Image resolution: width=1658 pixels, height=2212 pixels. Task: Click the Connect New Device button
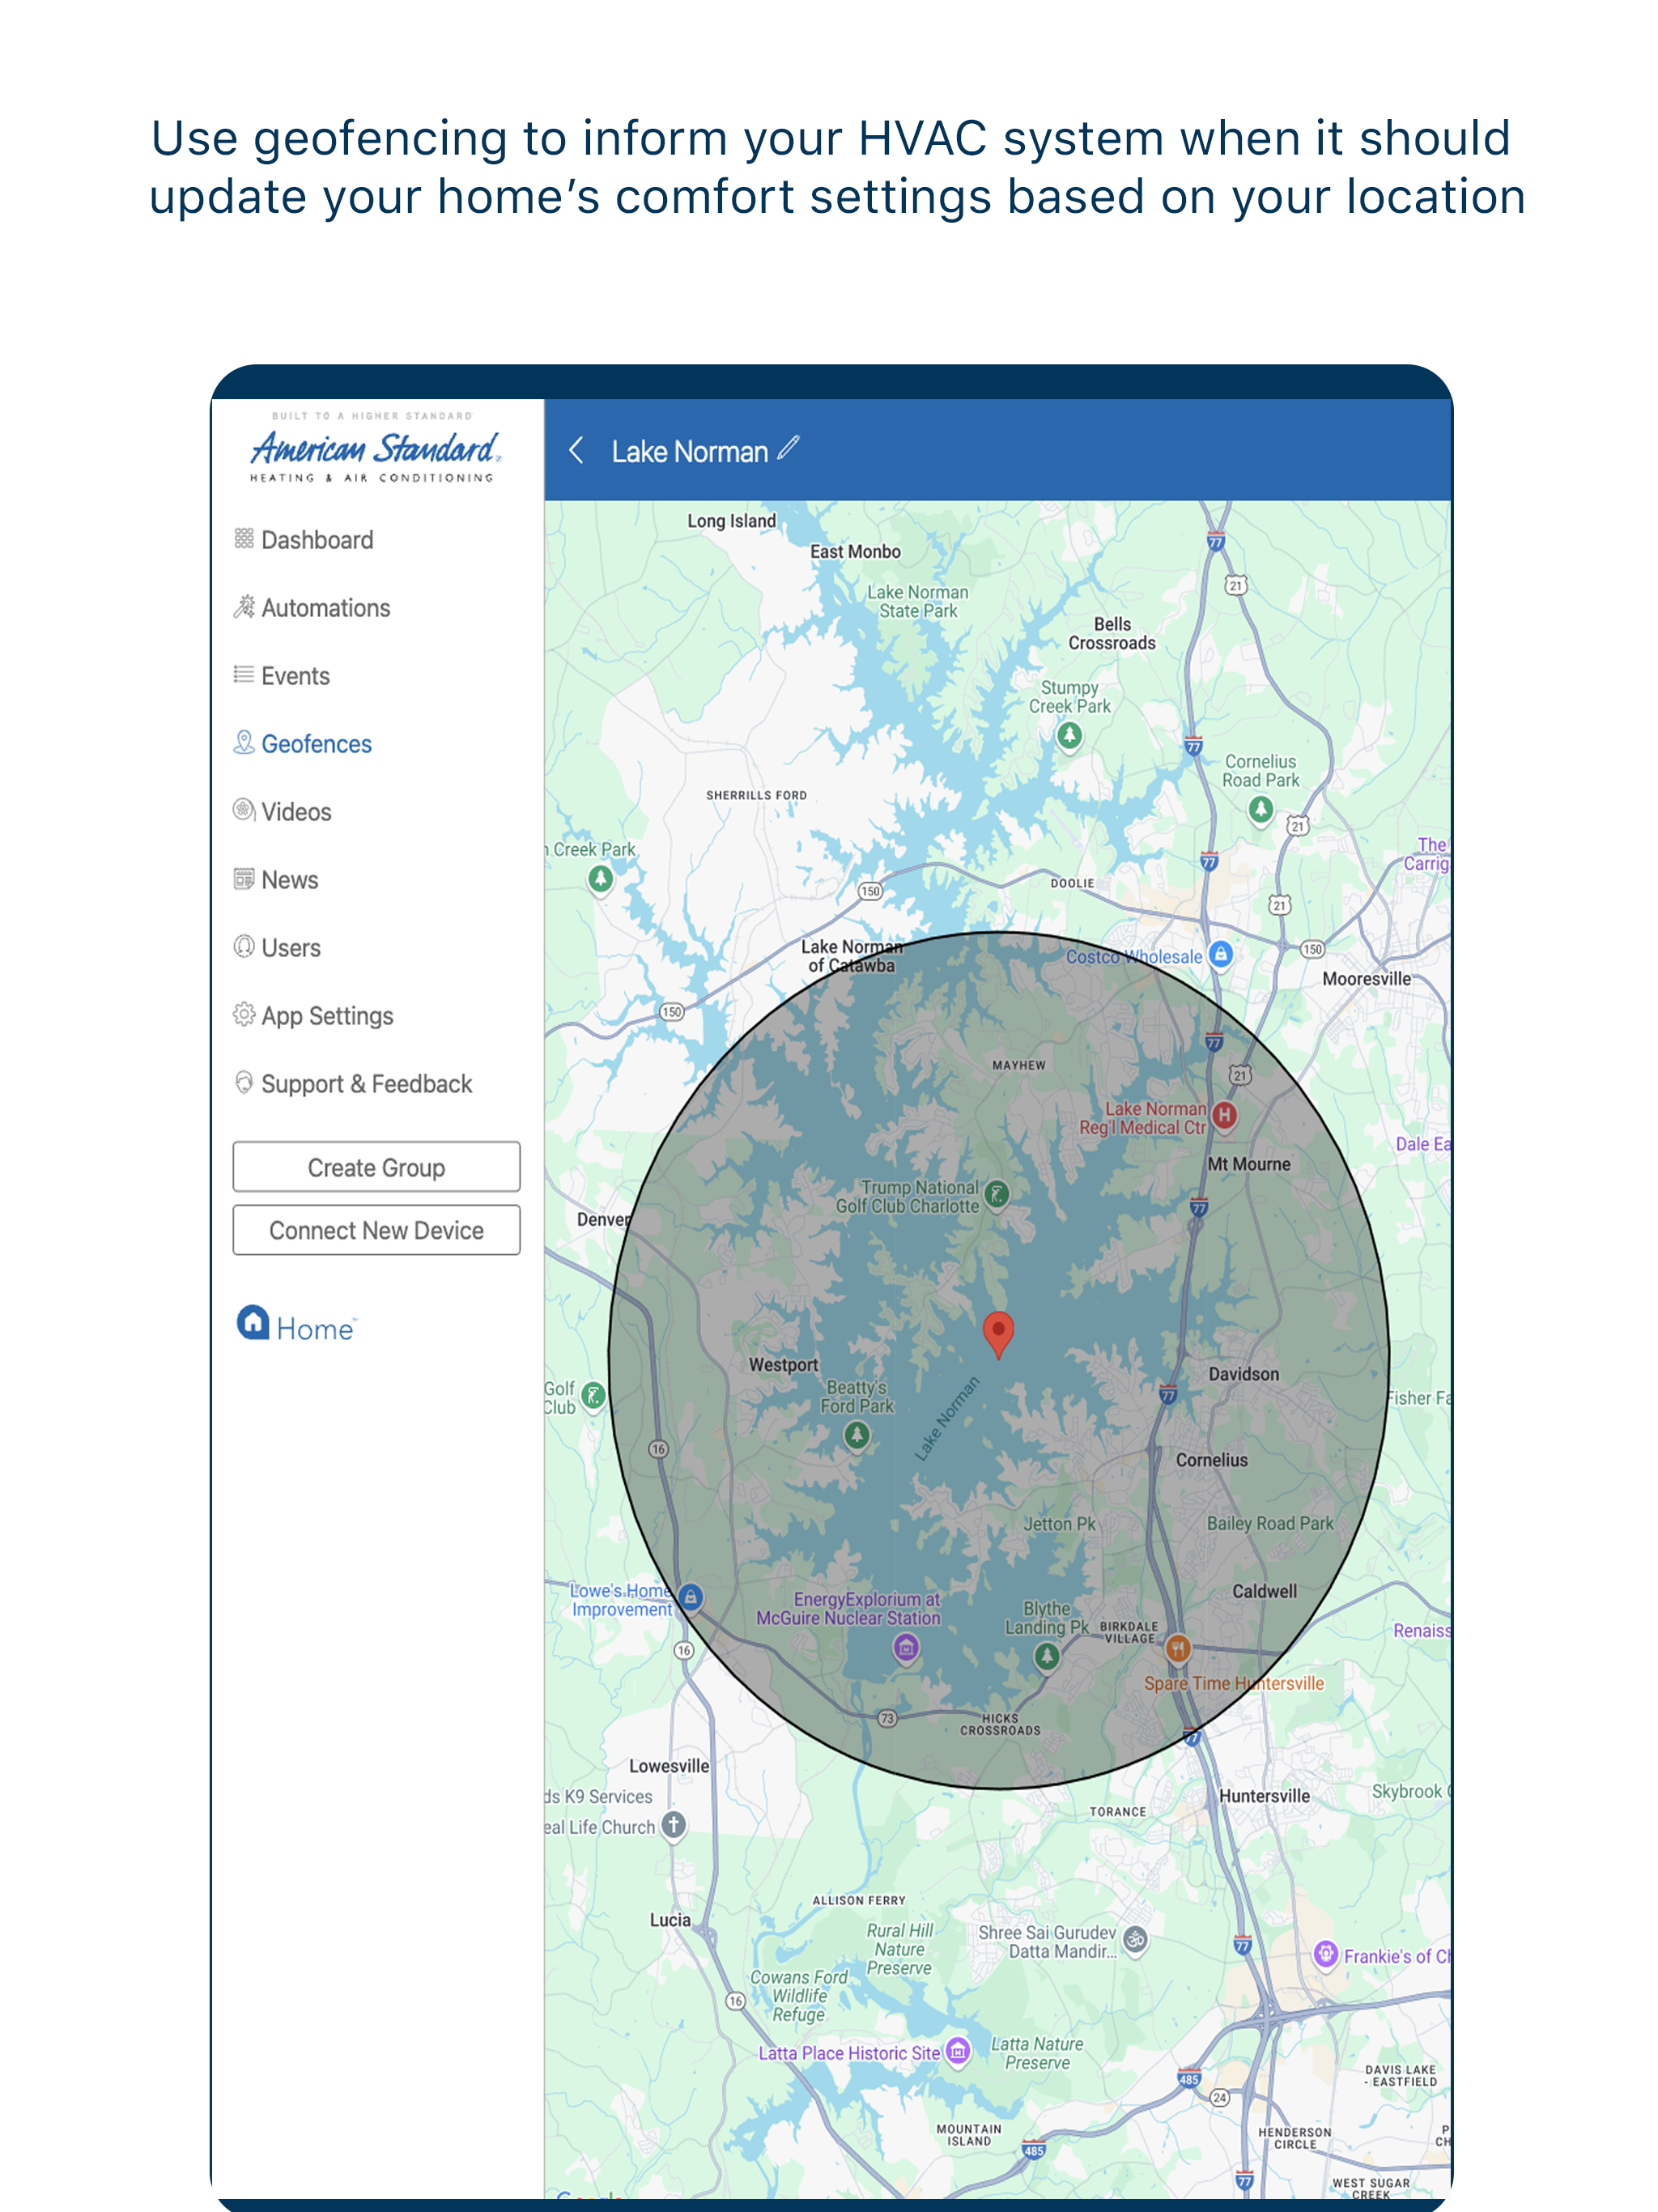point(376,1230)
